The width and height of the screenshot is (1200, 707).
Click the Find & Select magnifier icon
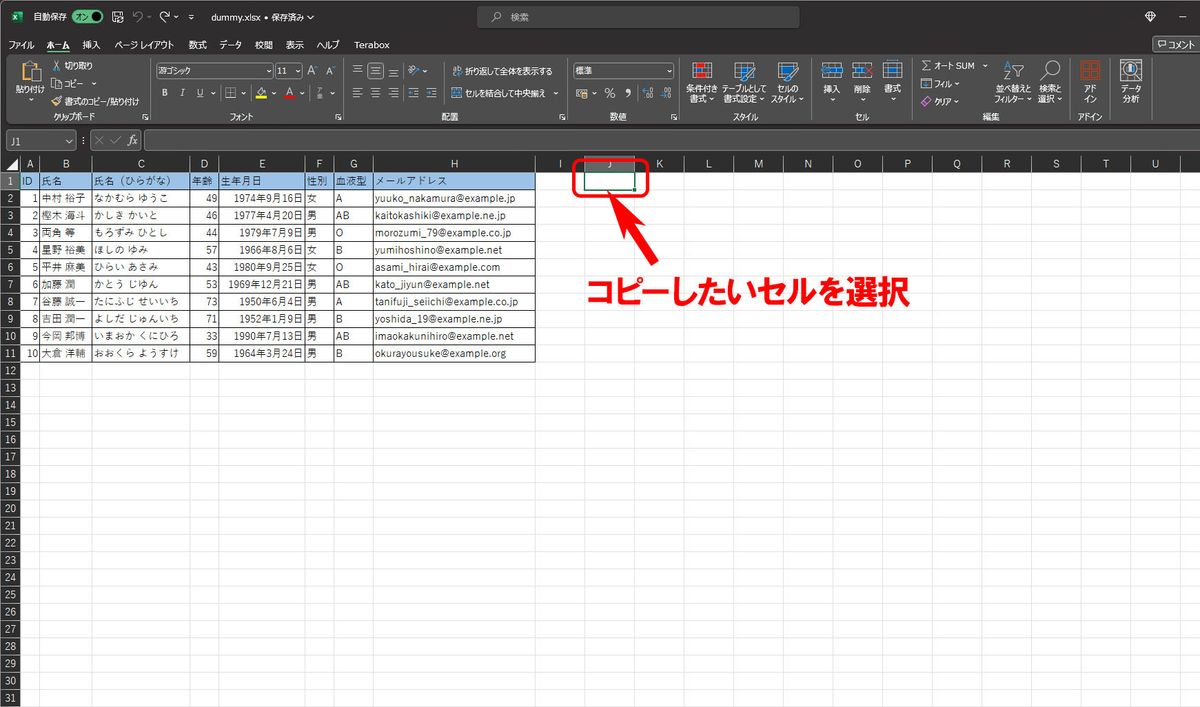coord(1049,72)
